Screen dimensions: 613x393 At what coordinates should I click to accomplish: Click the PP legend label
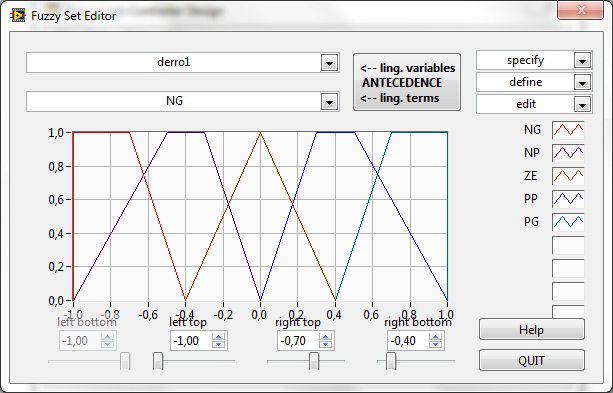tap(531, 199)
